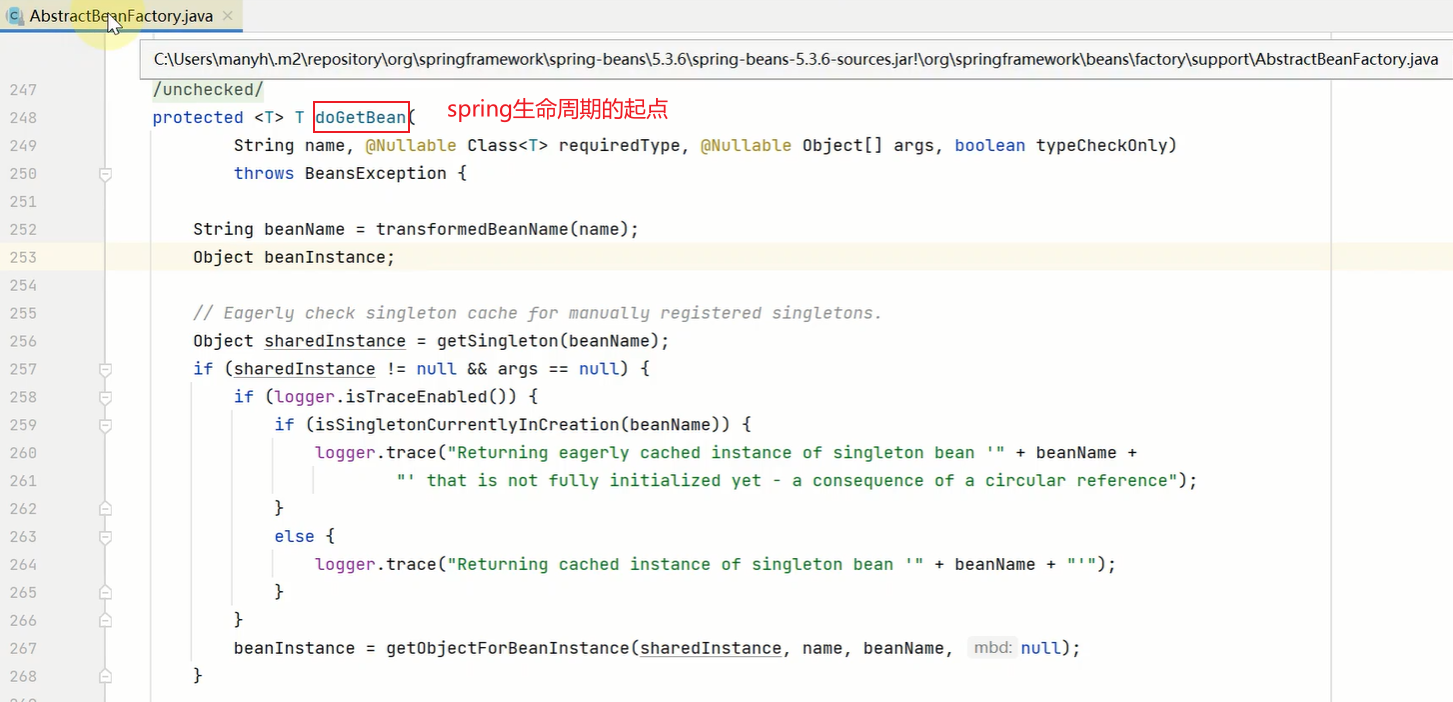Click the doGetBean method name
1453x702 pixels.
(x=360, y=117)
